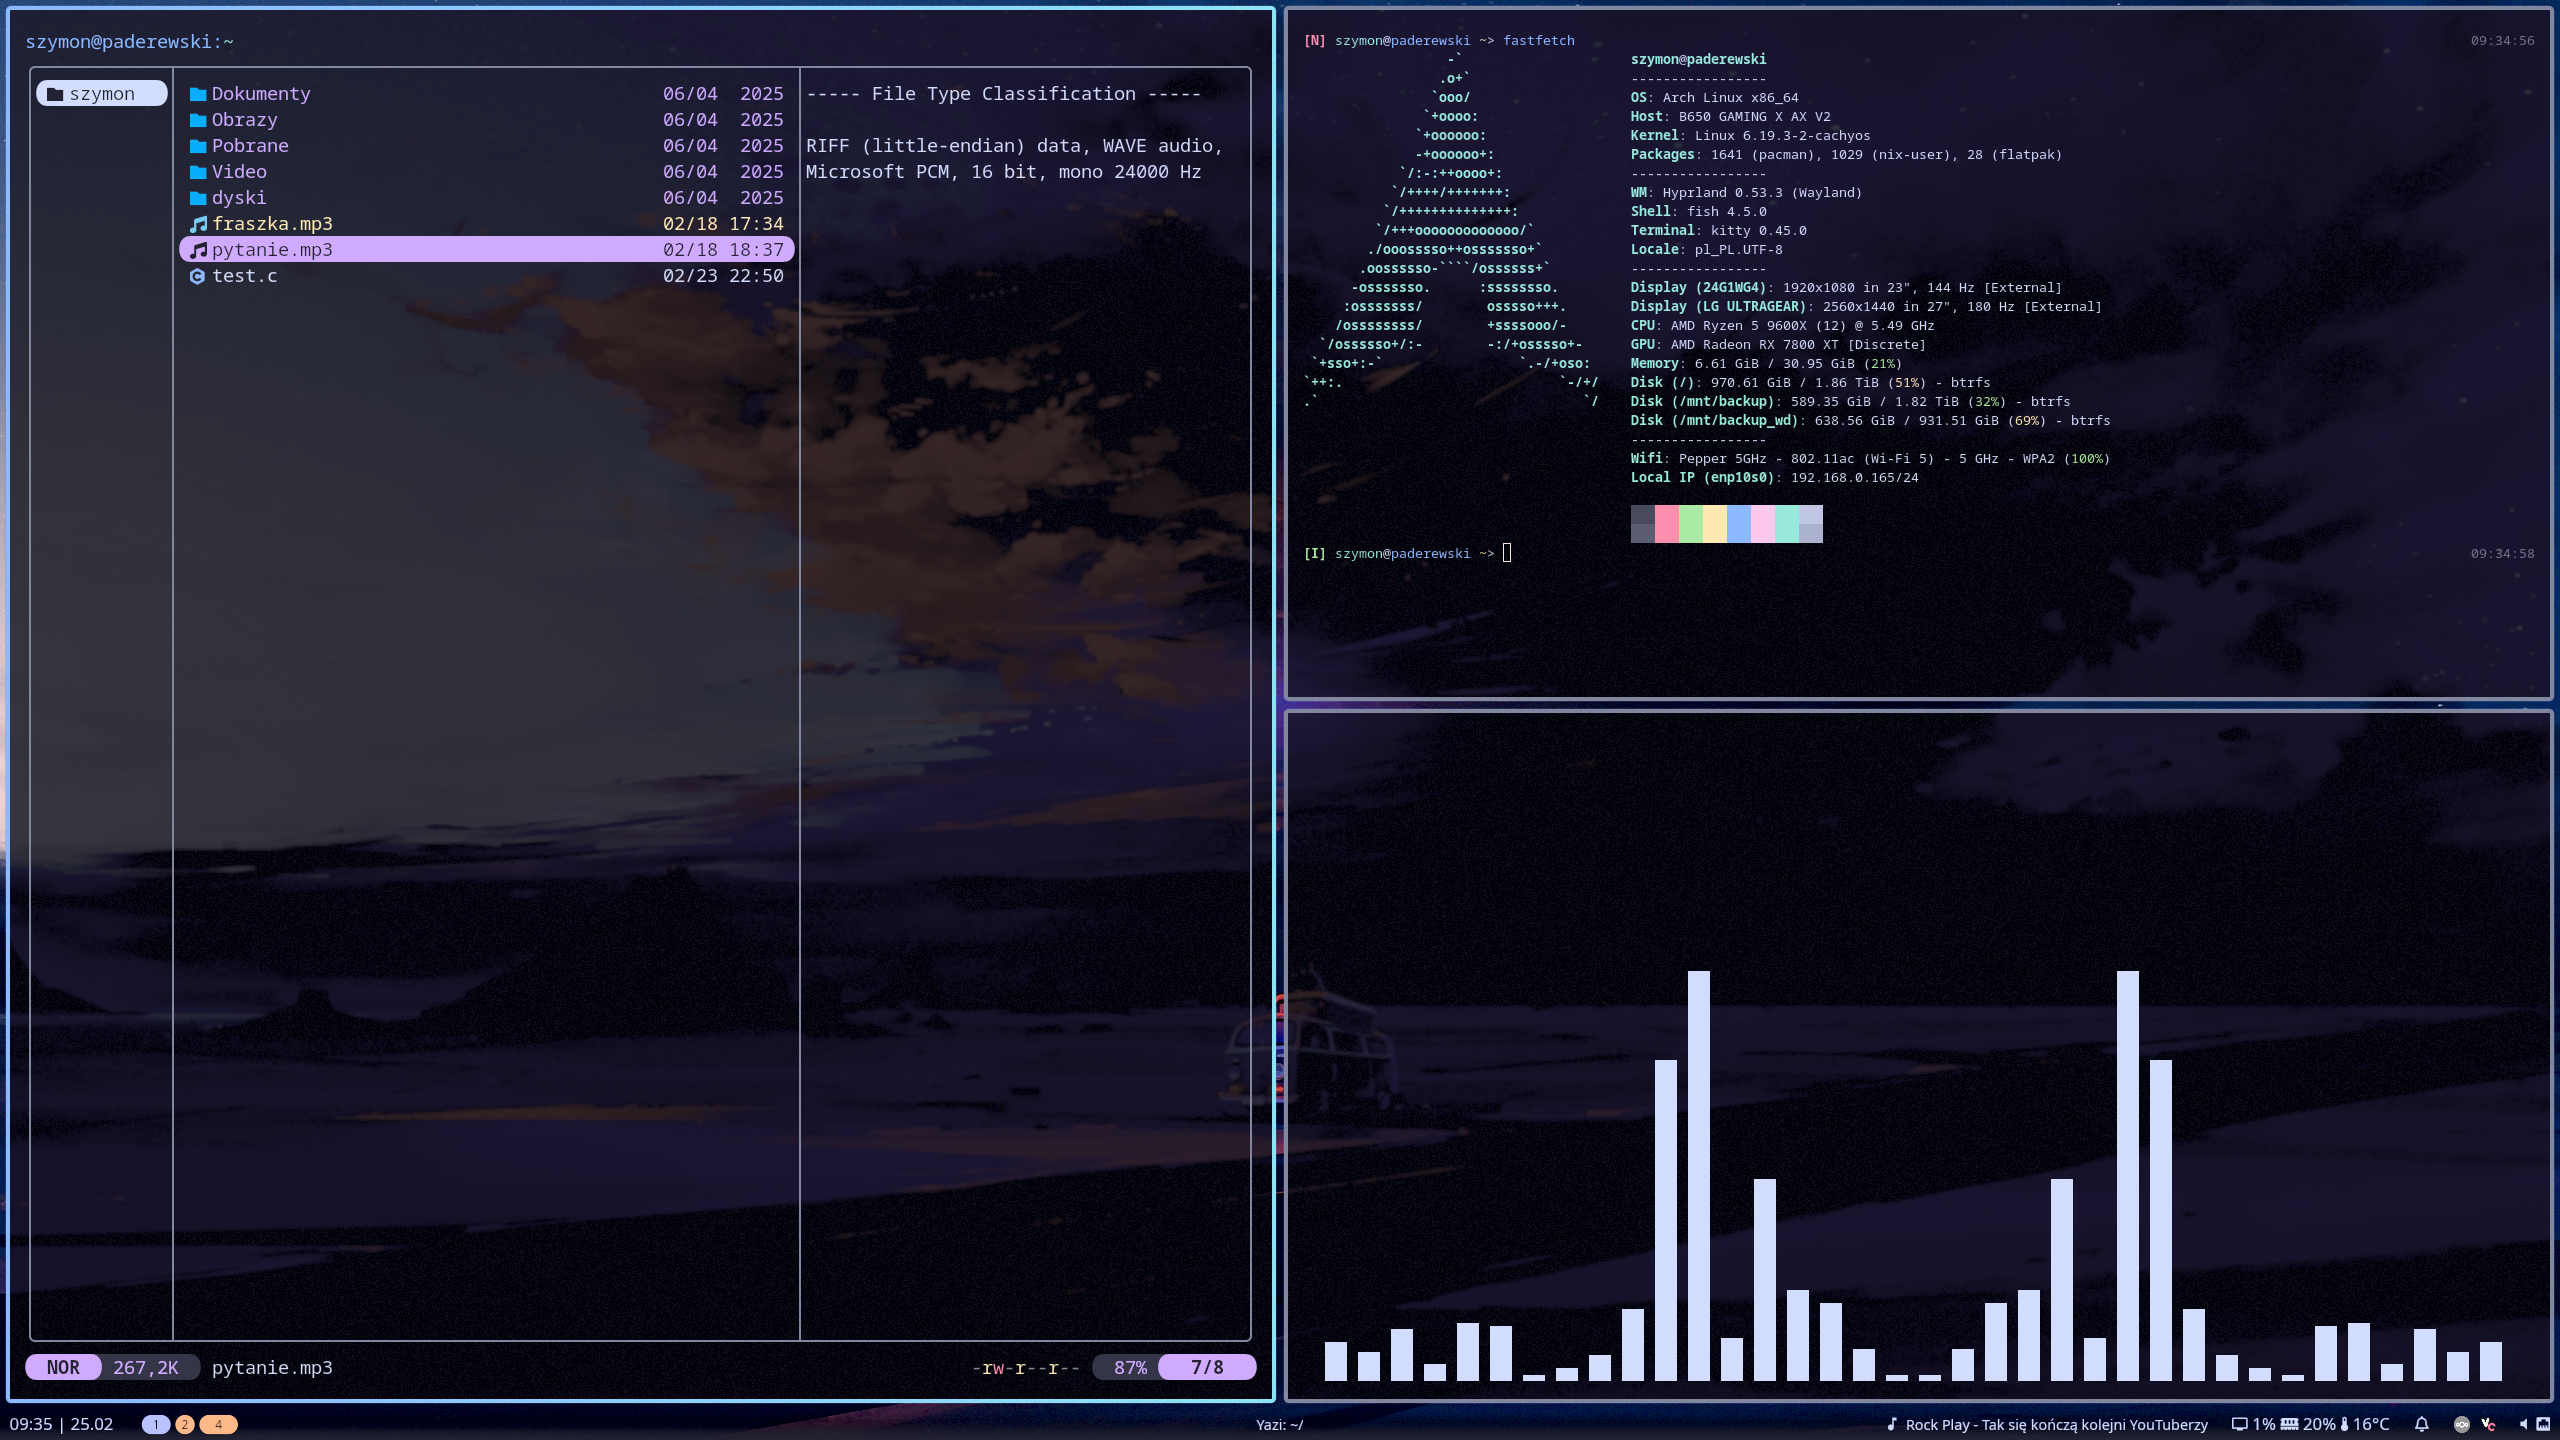Select the Video folder row
This screenshot has height=1440, width=2560.
tap(487, 172)
